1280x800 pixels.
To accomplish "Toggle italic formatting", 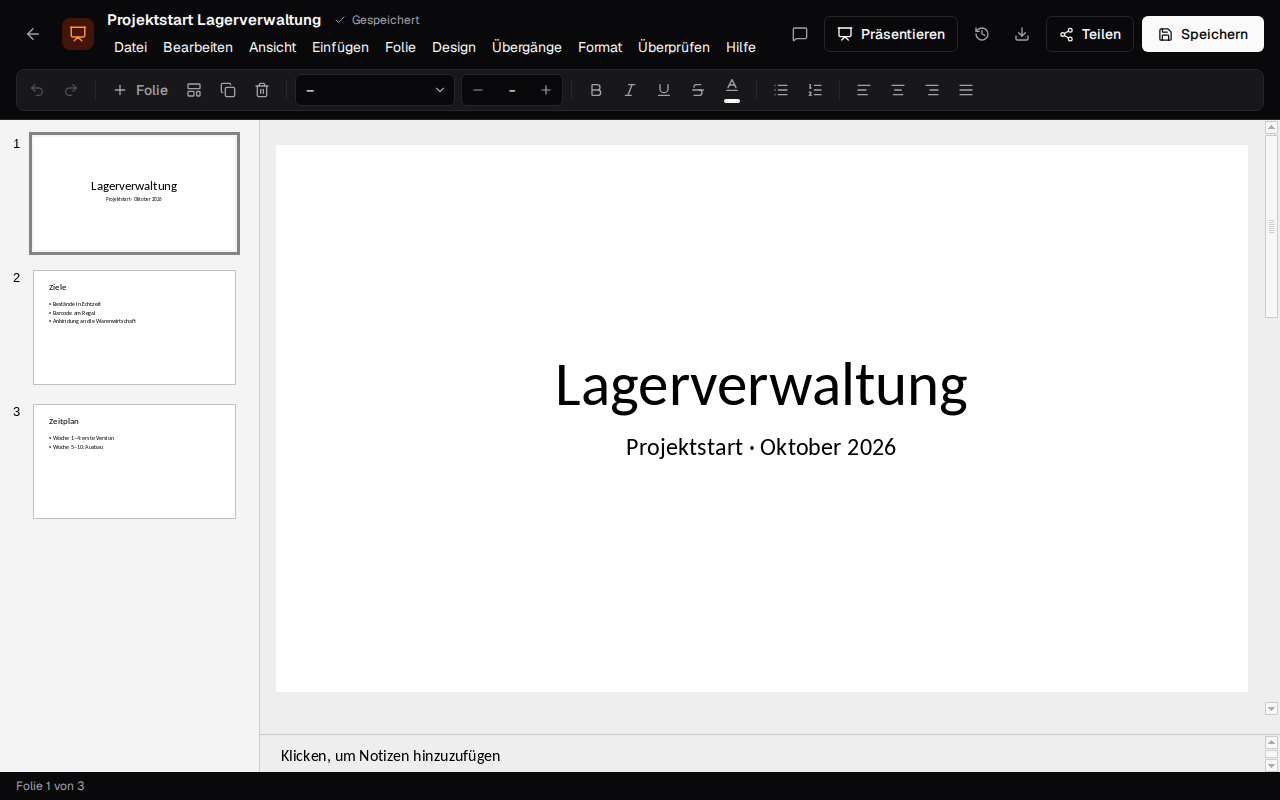I will 630,90.
